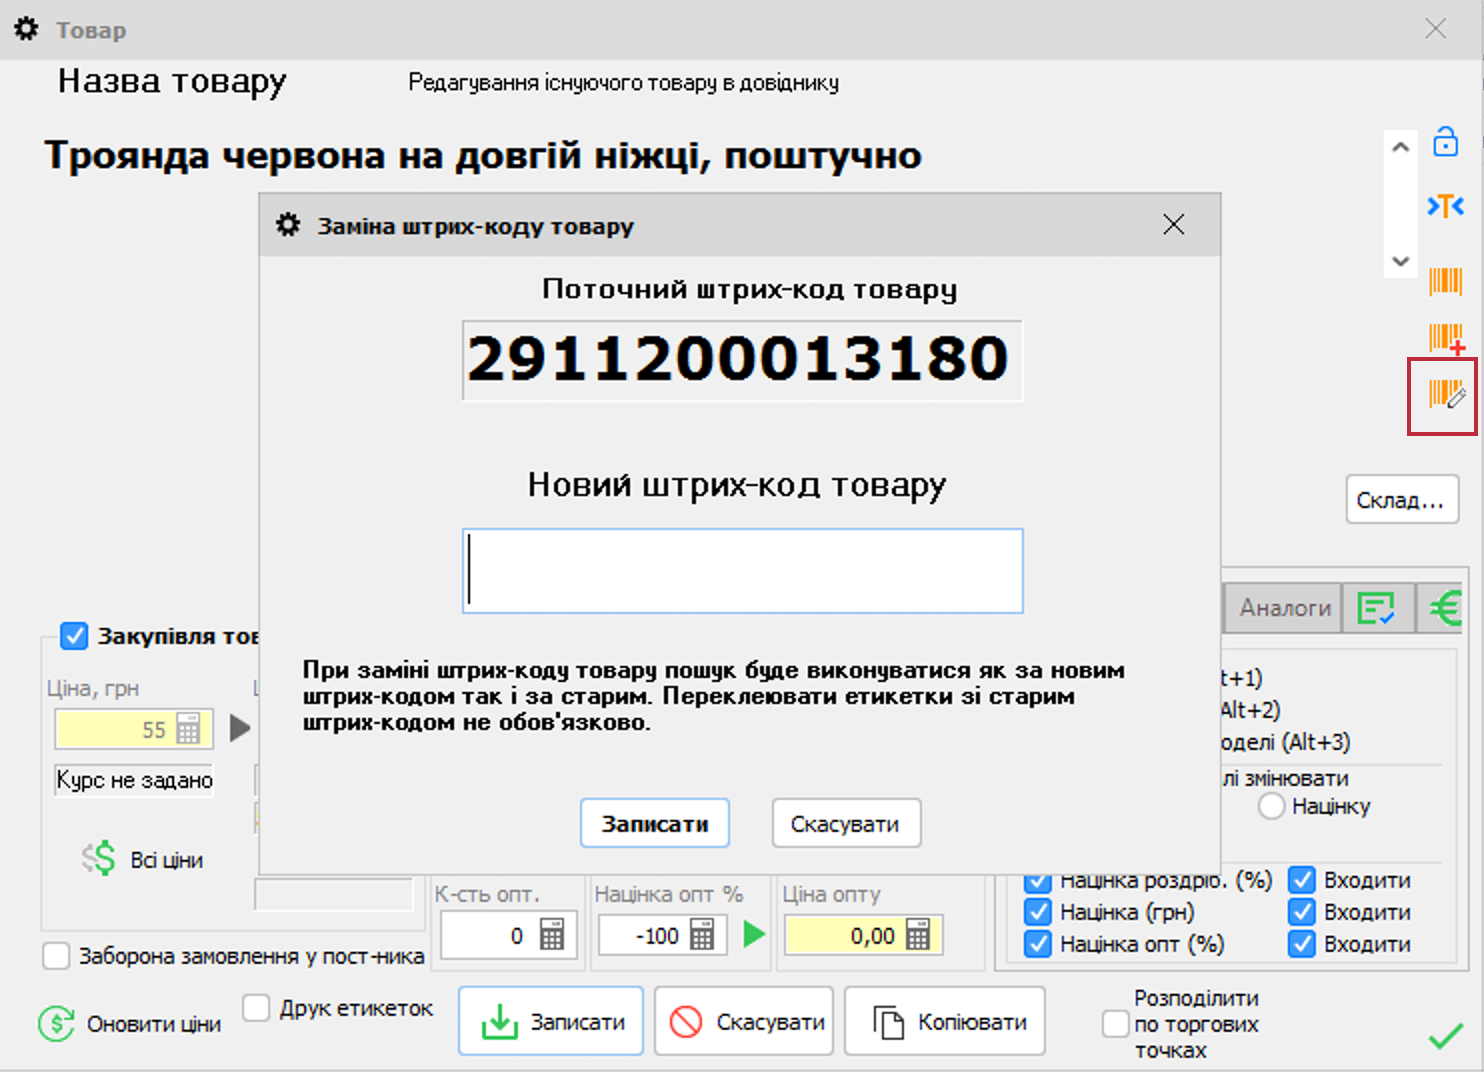Switch to the Аналоги tab
The height and width of the screenshot is (1072, 1484).
1283,607
